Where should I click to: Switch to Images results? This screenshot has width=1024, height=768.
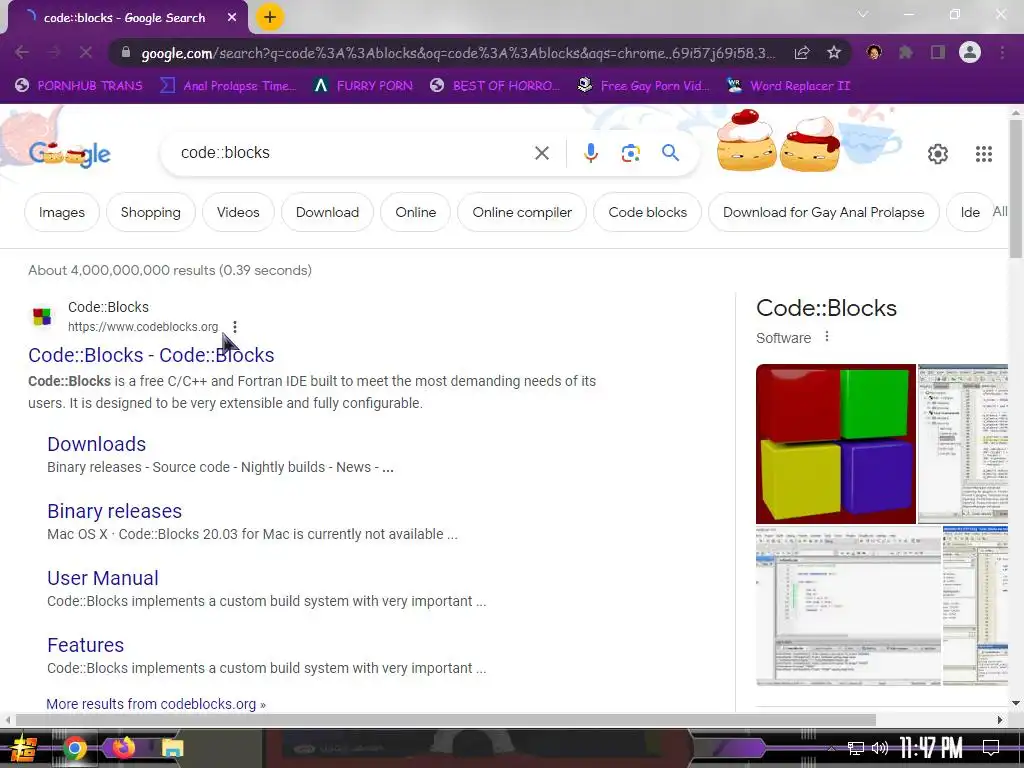coord(61,212)
